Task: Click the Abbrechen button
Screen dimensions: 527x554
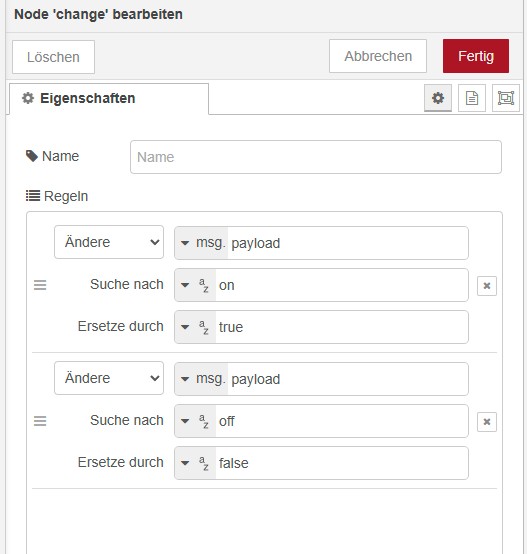Action: (x=378, y=56)
